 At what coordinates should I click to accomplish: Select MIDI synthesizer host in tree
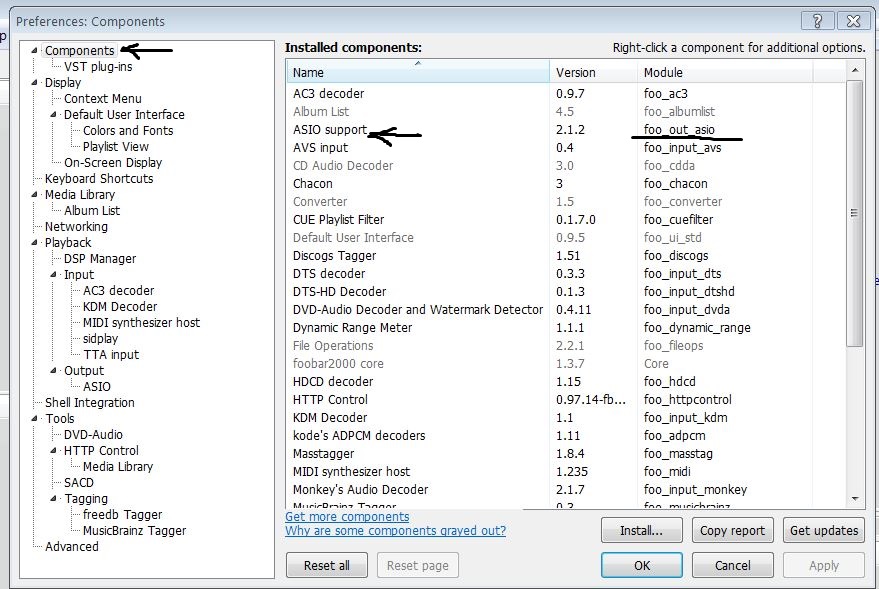pos(141,323)
